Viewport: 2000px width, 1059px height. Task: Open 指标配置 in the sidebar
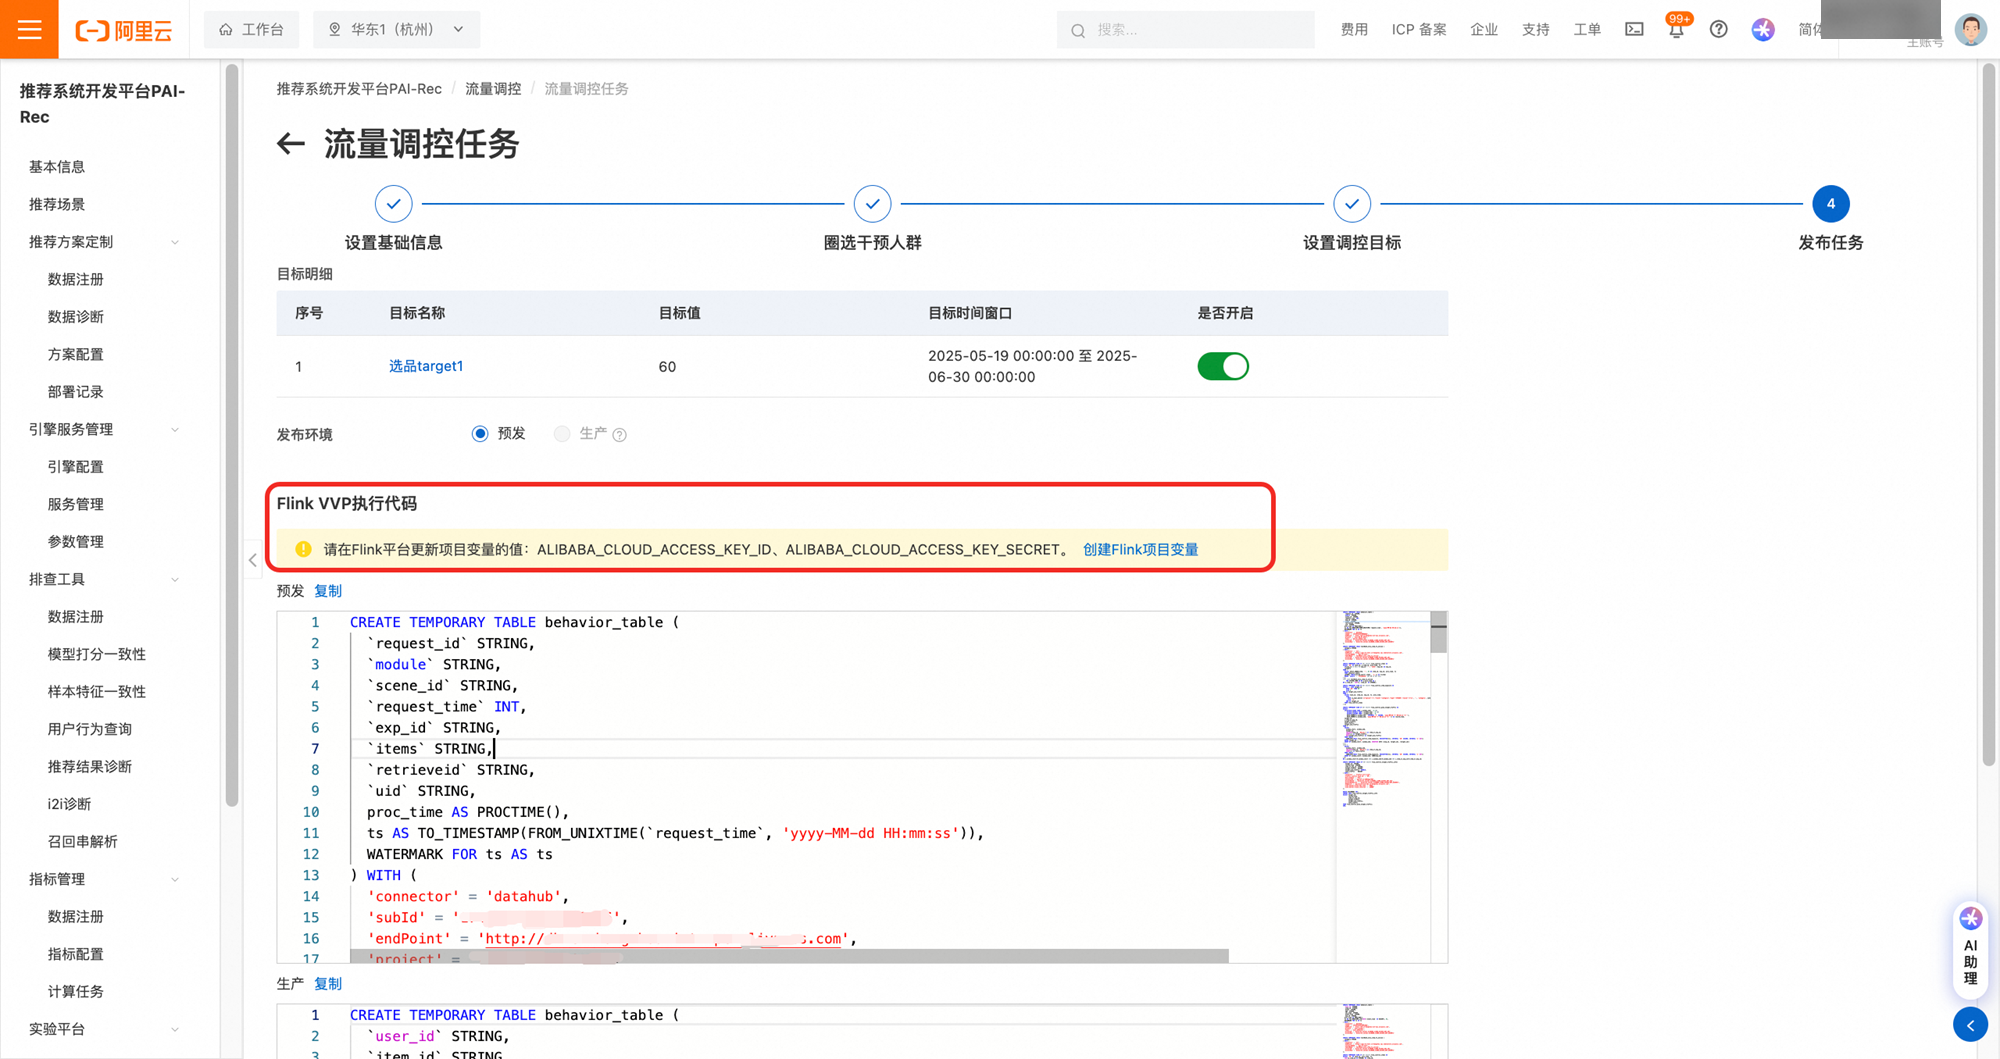pyautogui.click(x=76, y=954)
